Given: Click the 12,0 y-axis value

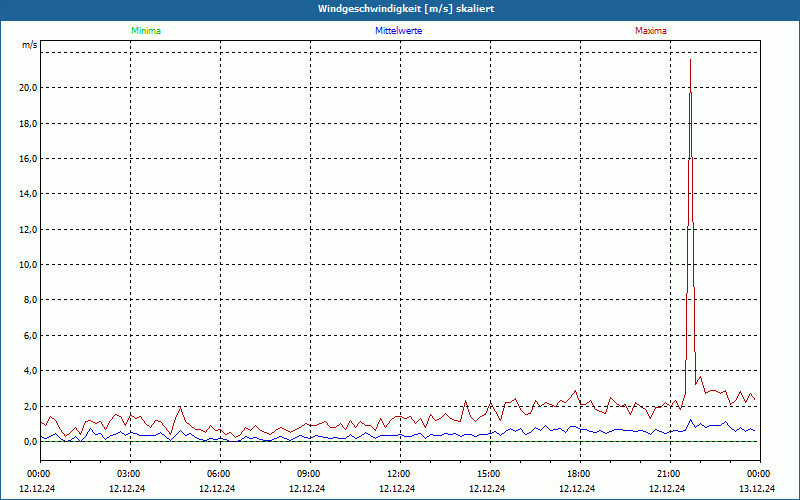Looking at the screenshot, I should [28, 230].
